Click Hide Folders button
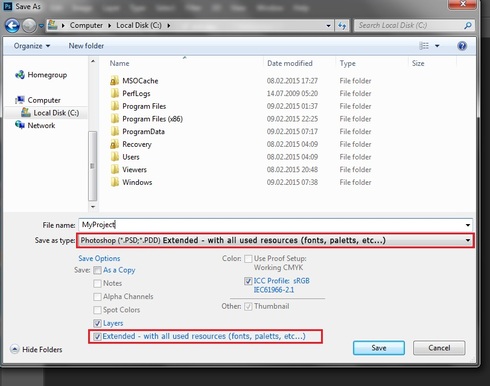 [x=36, y=350]
